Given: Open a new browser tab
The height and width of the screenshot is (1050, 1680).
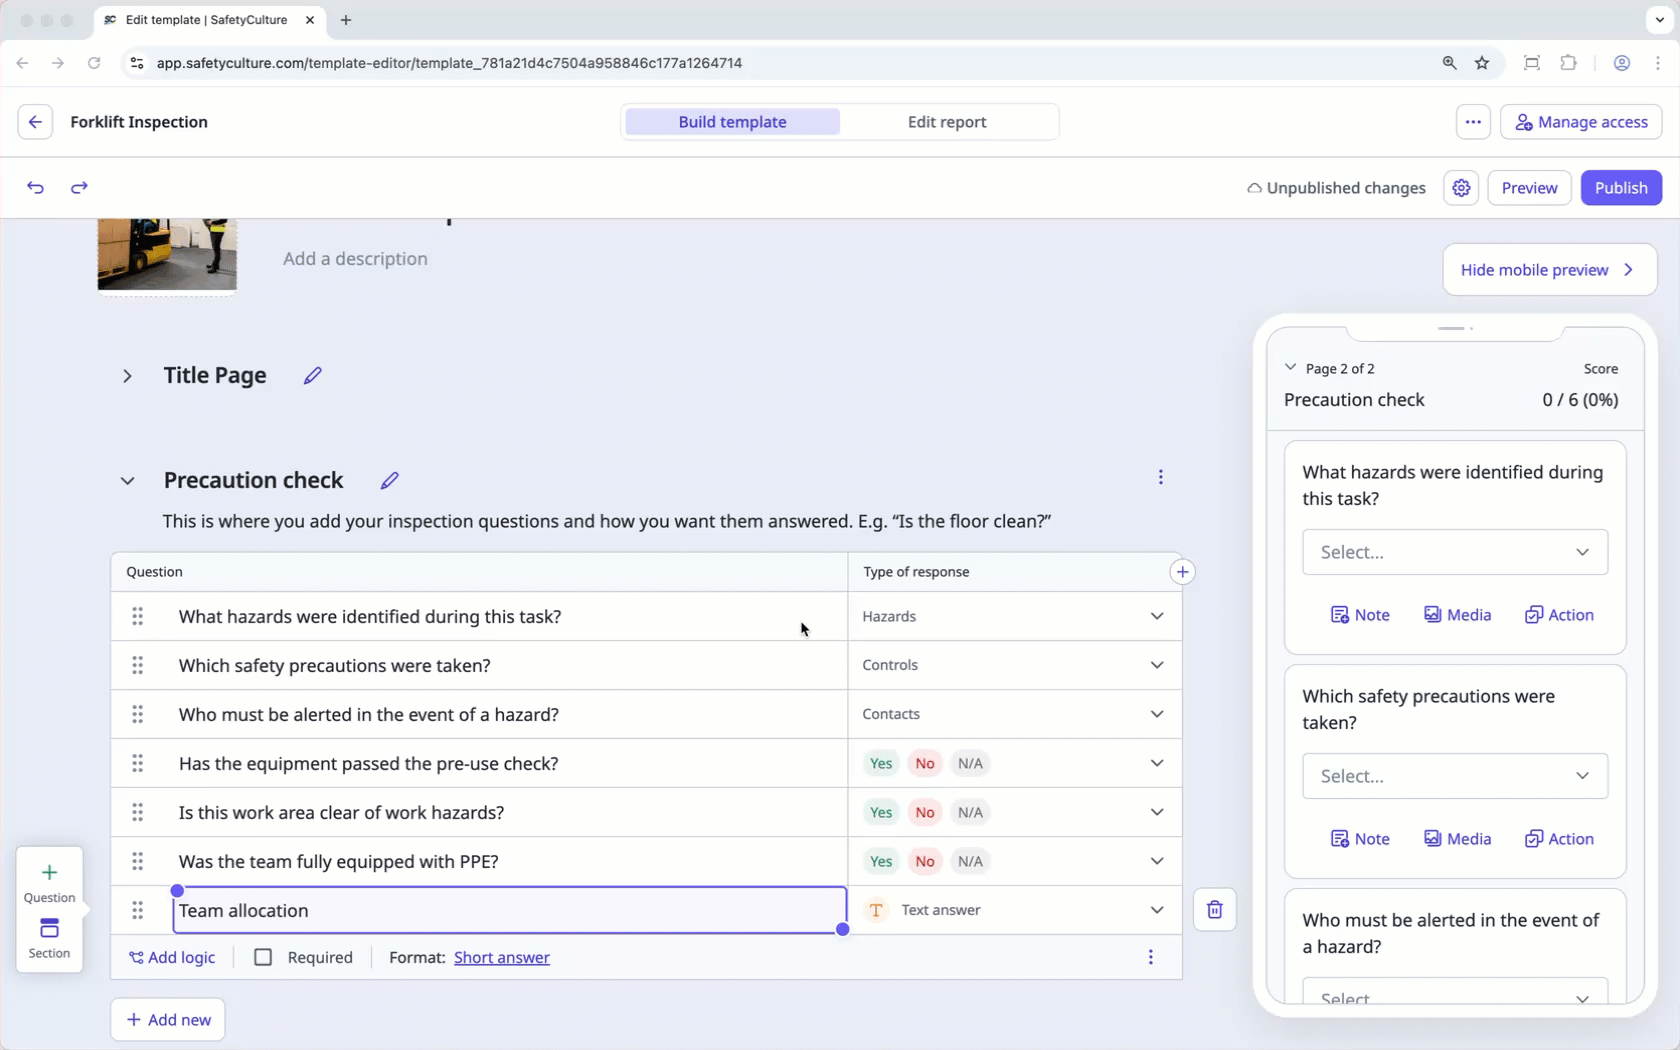Looking at the screenshot, I should click(346, 20).
